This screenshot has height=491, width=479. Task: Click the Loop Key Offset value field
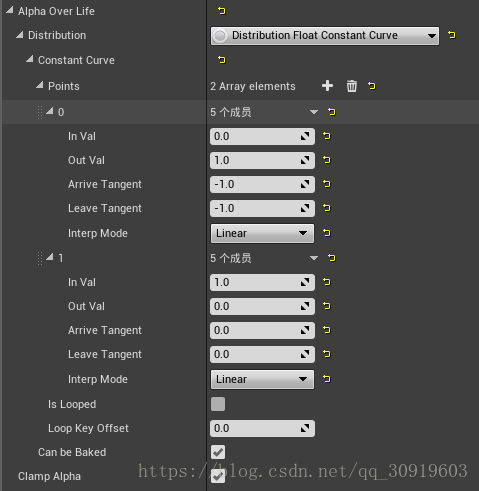tap(262, 428)
